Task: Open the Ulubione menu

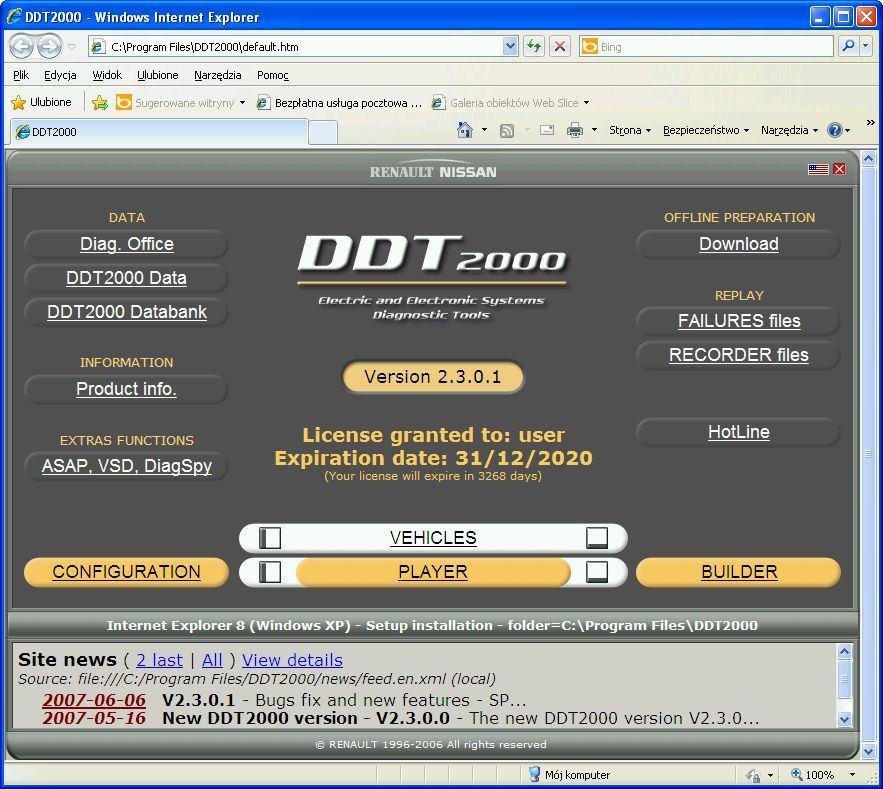Action: point(158,75)
